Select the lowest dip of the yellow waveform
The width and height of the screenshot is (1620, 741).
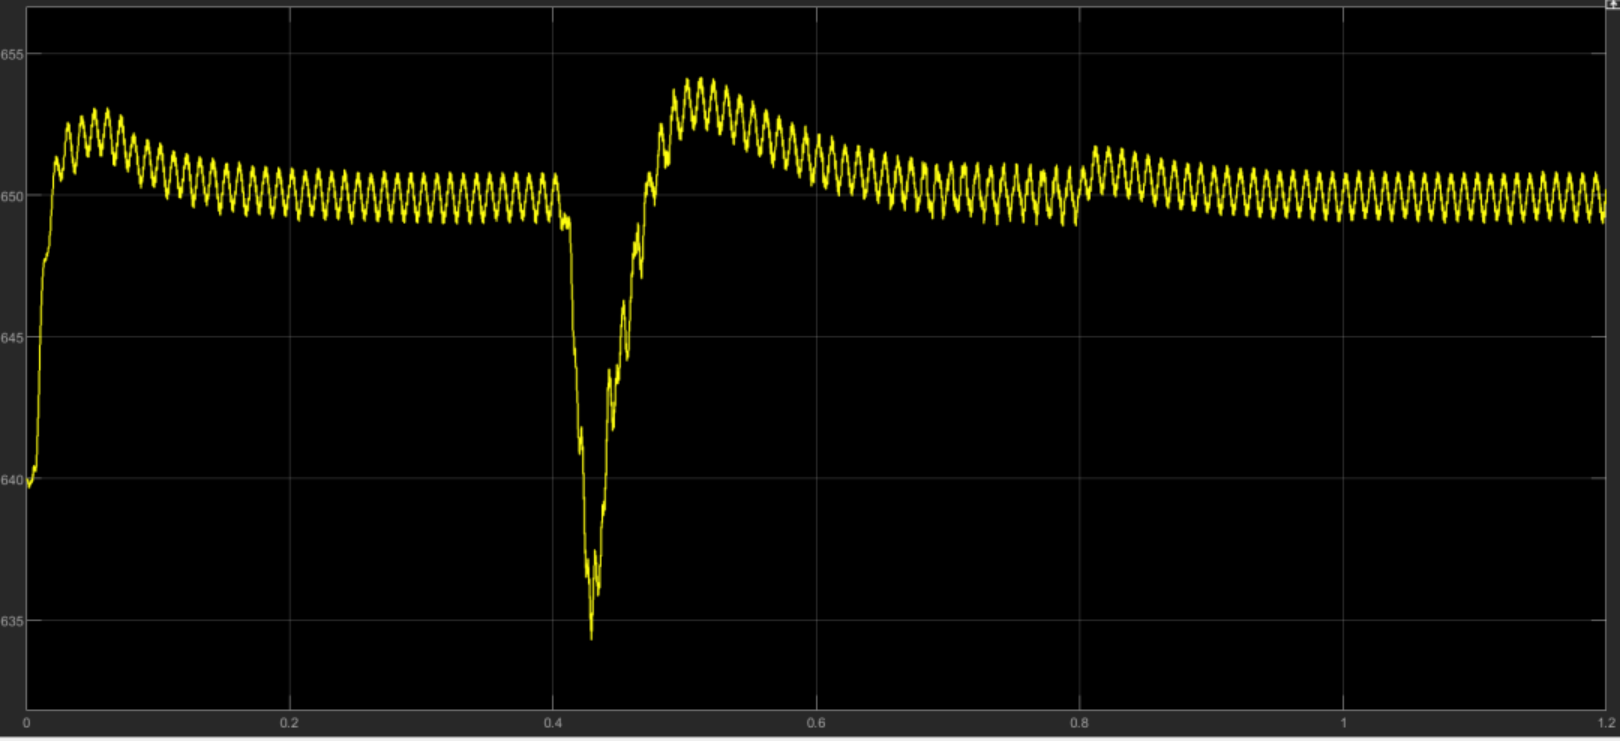[x=591, y=637]
